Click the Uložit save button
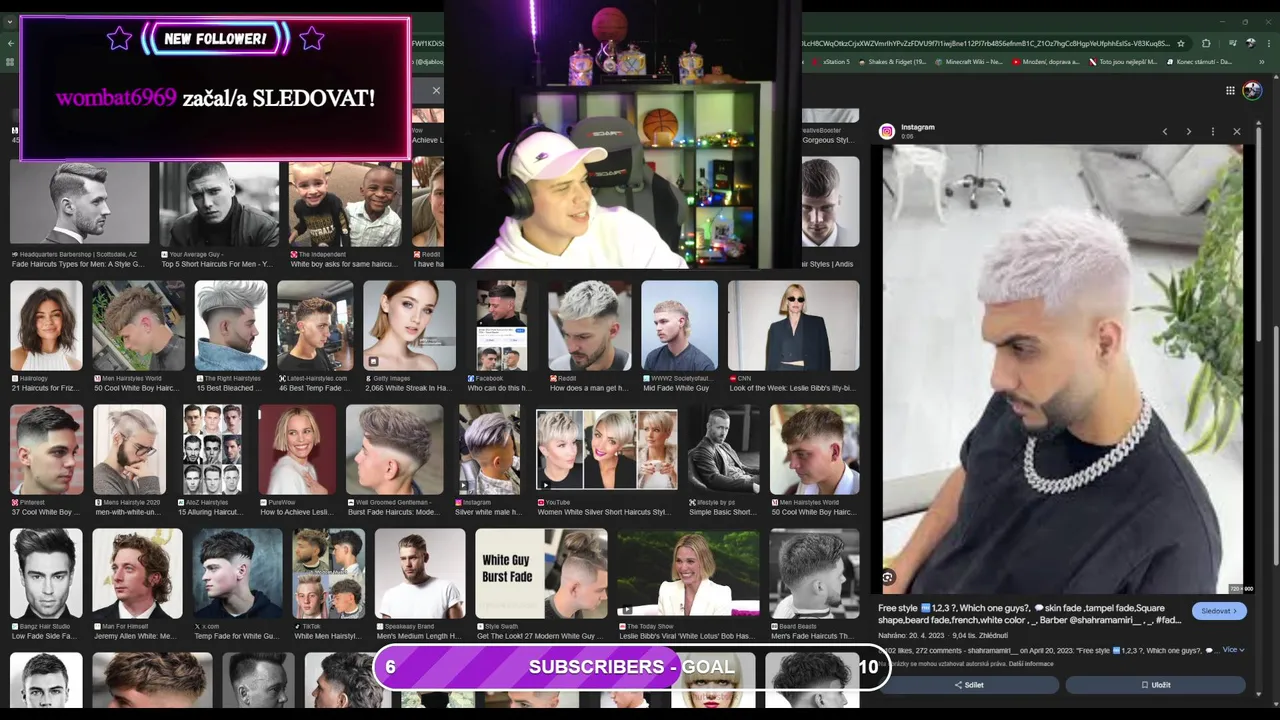This screenshot has width=1280, height=720. [1155, 685]
